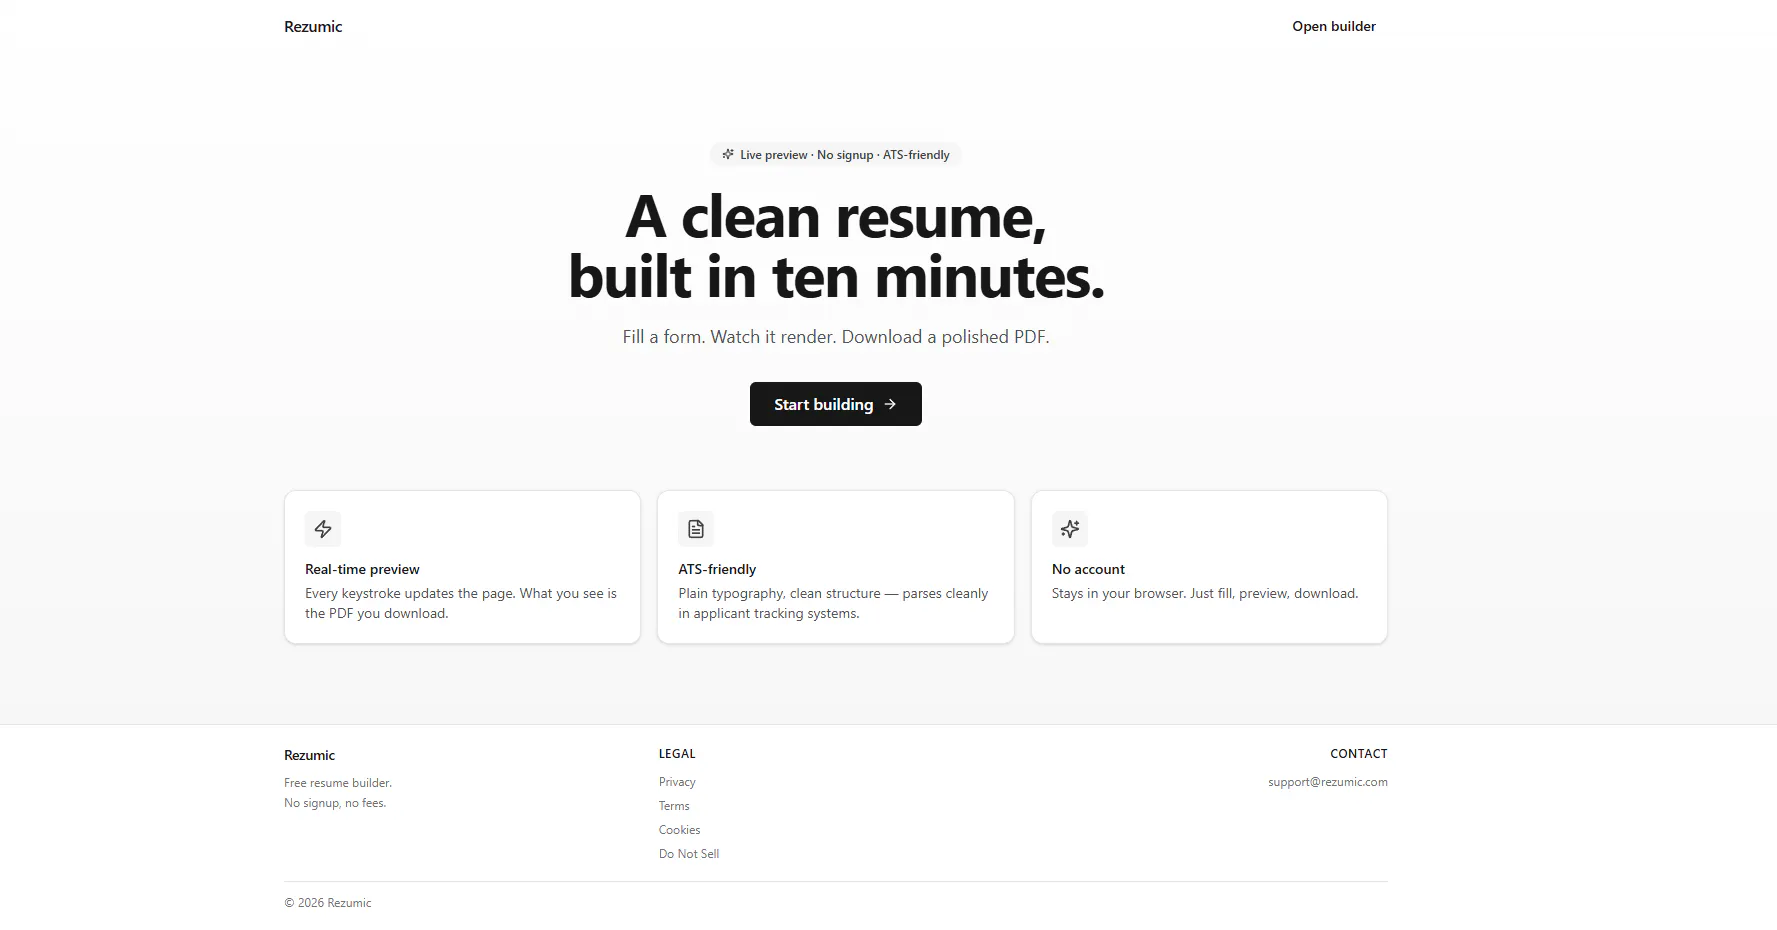Click the Start building button
This screenshot has height=930, width=1777.
pos(836,404)
